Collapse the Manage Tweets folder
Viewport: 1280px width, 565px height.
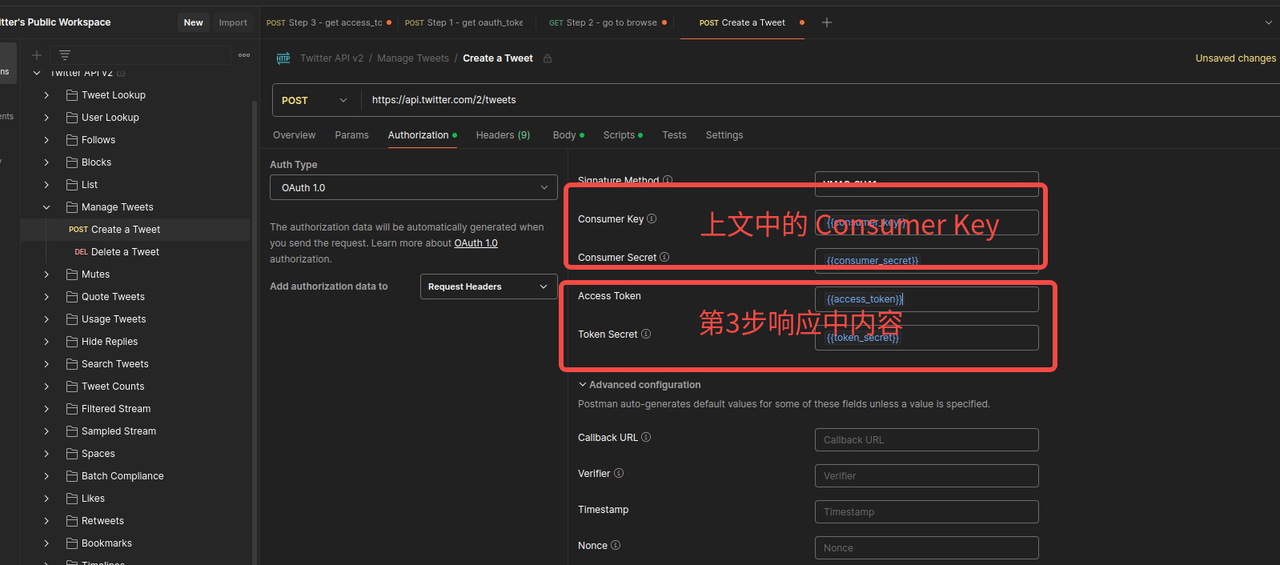point(46,207)
